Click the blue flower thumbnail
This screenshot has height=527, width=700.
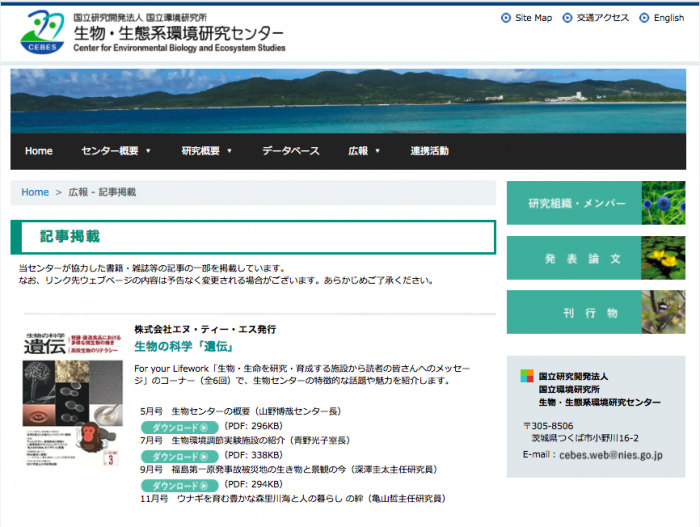[x=663, y=203]
